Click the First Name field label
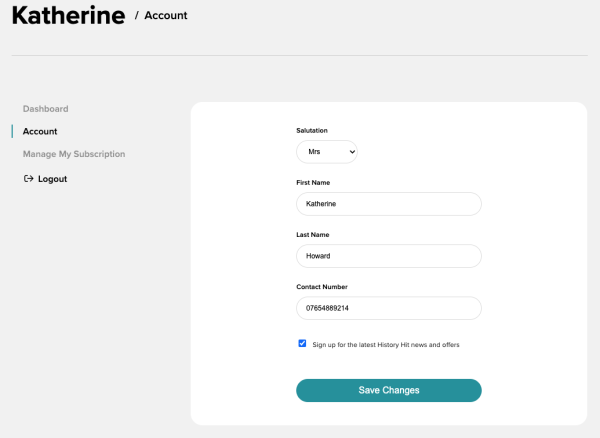This screenshot has width=600, height=438. (x=313, y=183)
